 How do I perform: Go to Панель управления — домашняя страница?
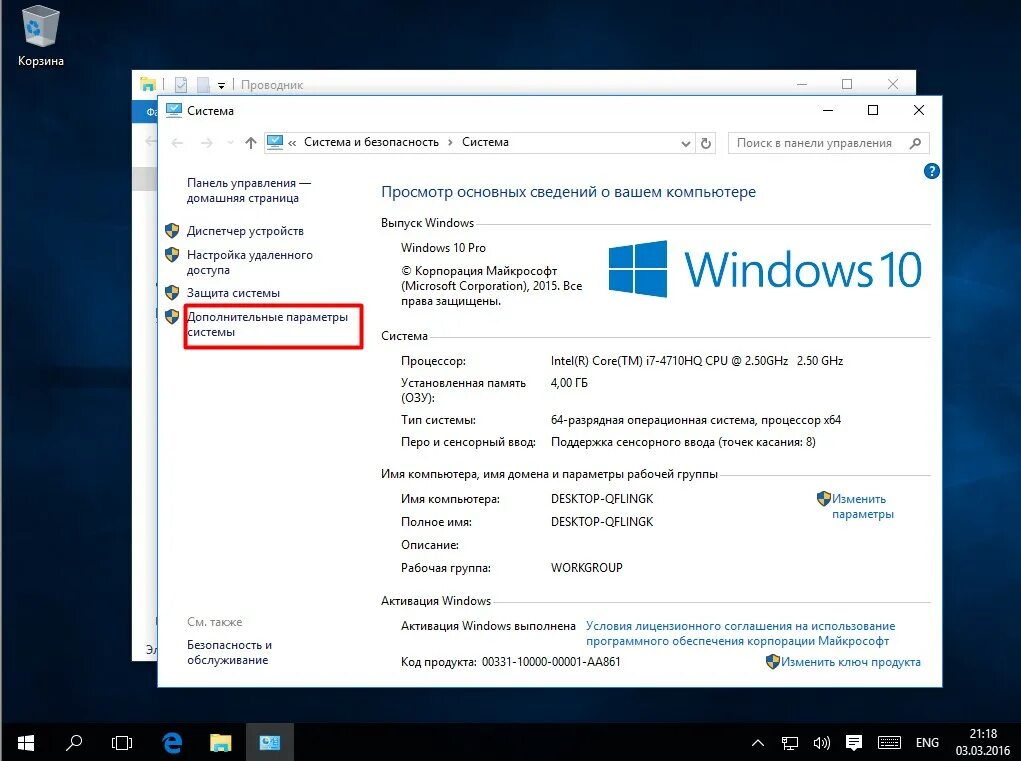249,191
